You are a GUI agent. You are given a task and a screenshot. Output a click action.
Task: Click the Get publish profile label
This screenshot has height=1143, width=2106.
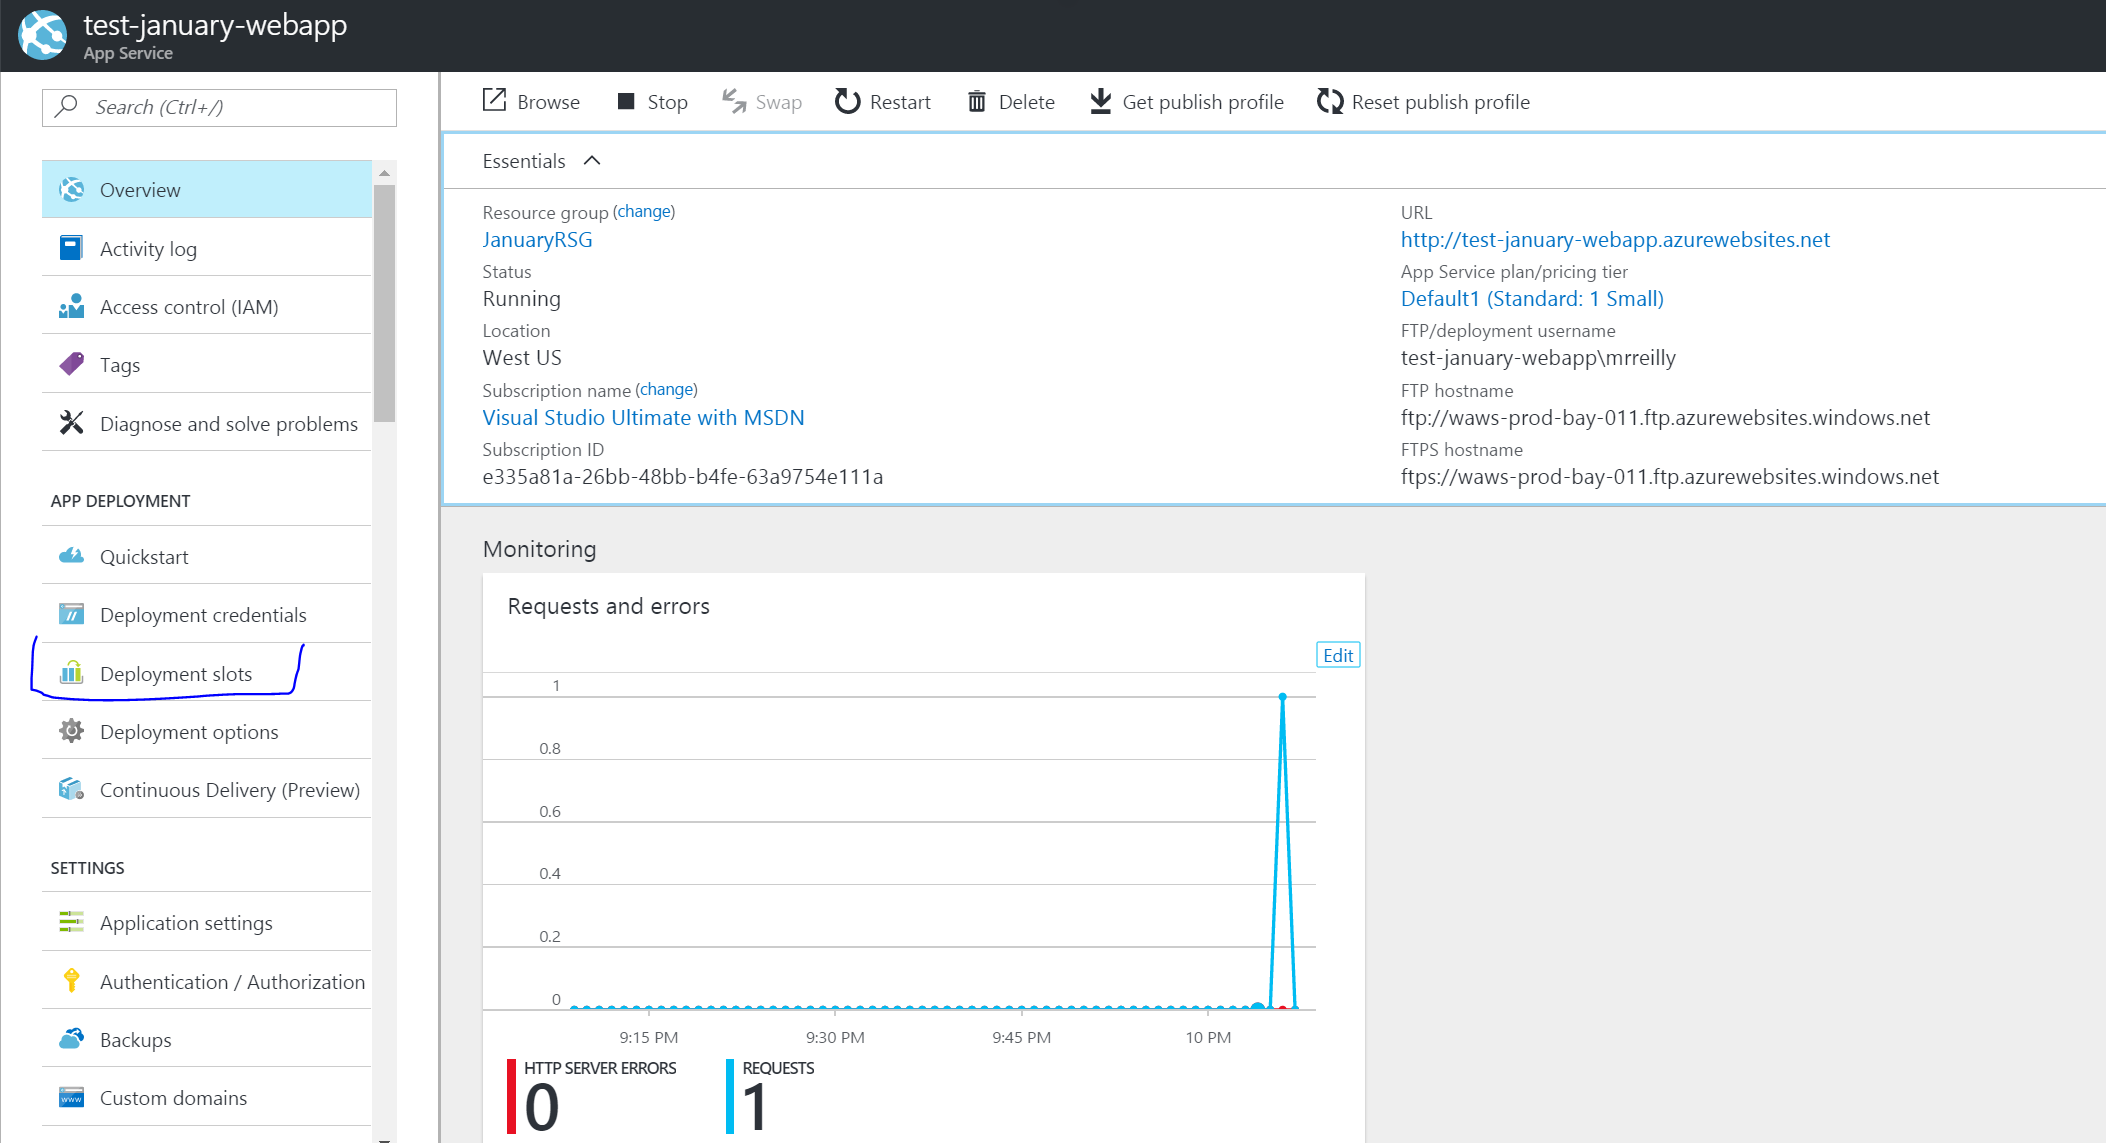coord(1203,102)
